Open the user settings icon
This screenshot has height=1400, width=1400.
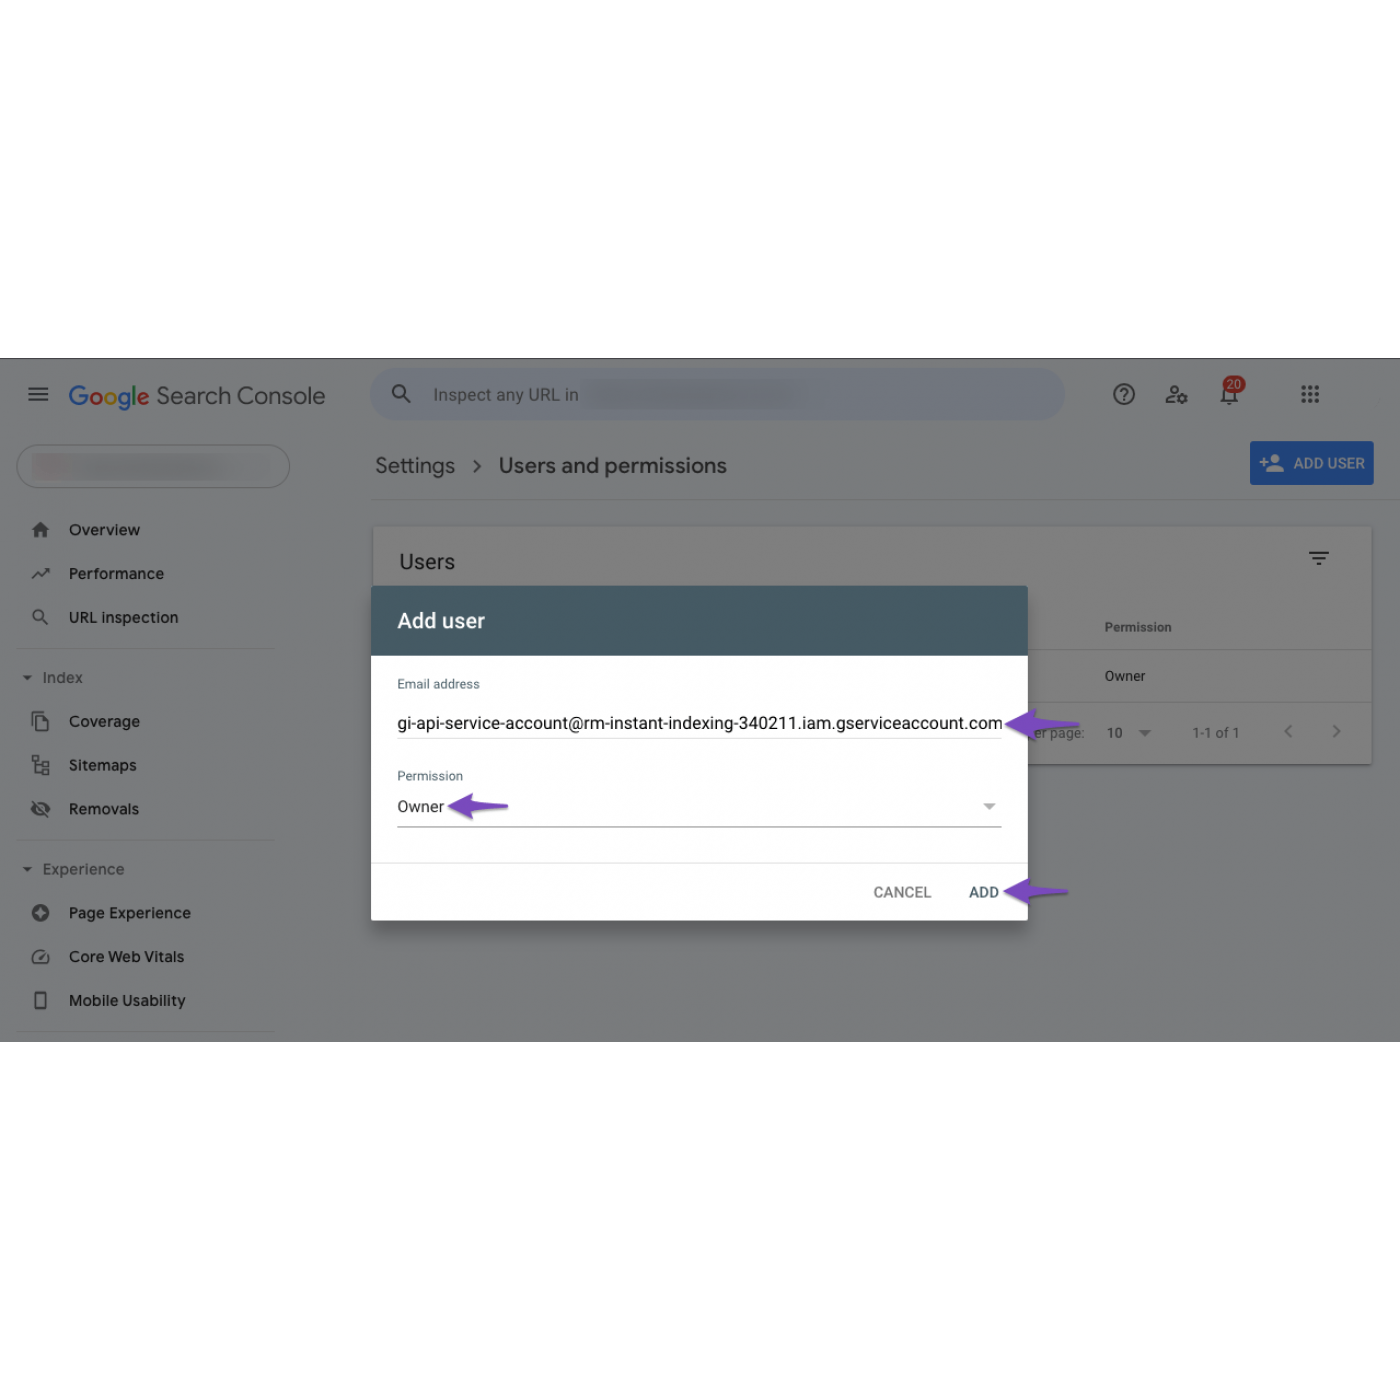1176,394
